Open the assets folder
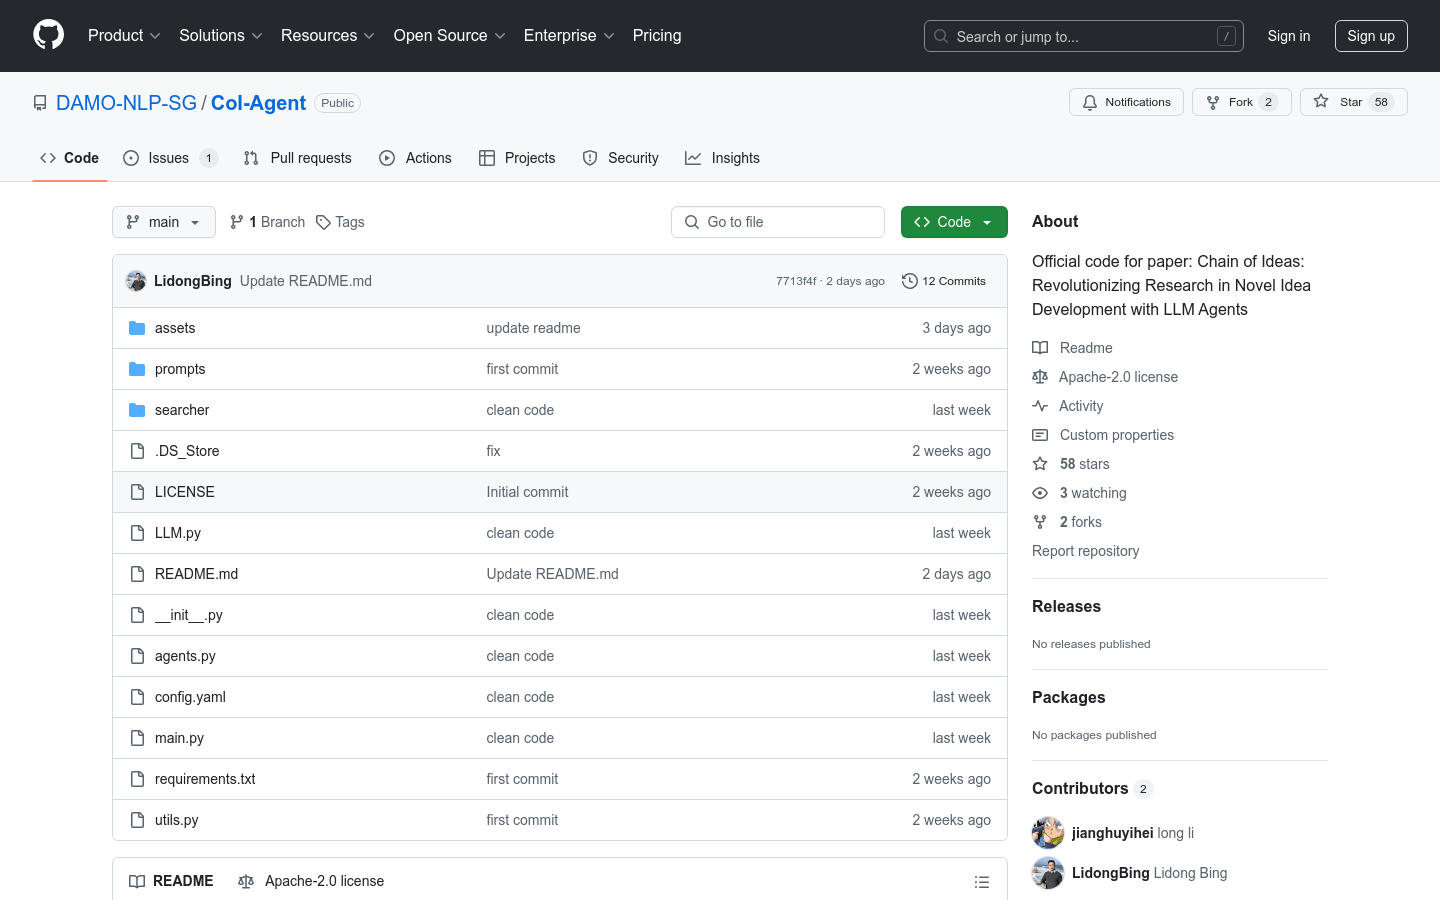The height and width of the screenshot is (900, 1440). [175, 328]
